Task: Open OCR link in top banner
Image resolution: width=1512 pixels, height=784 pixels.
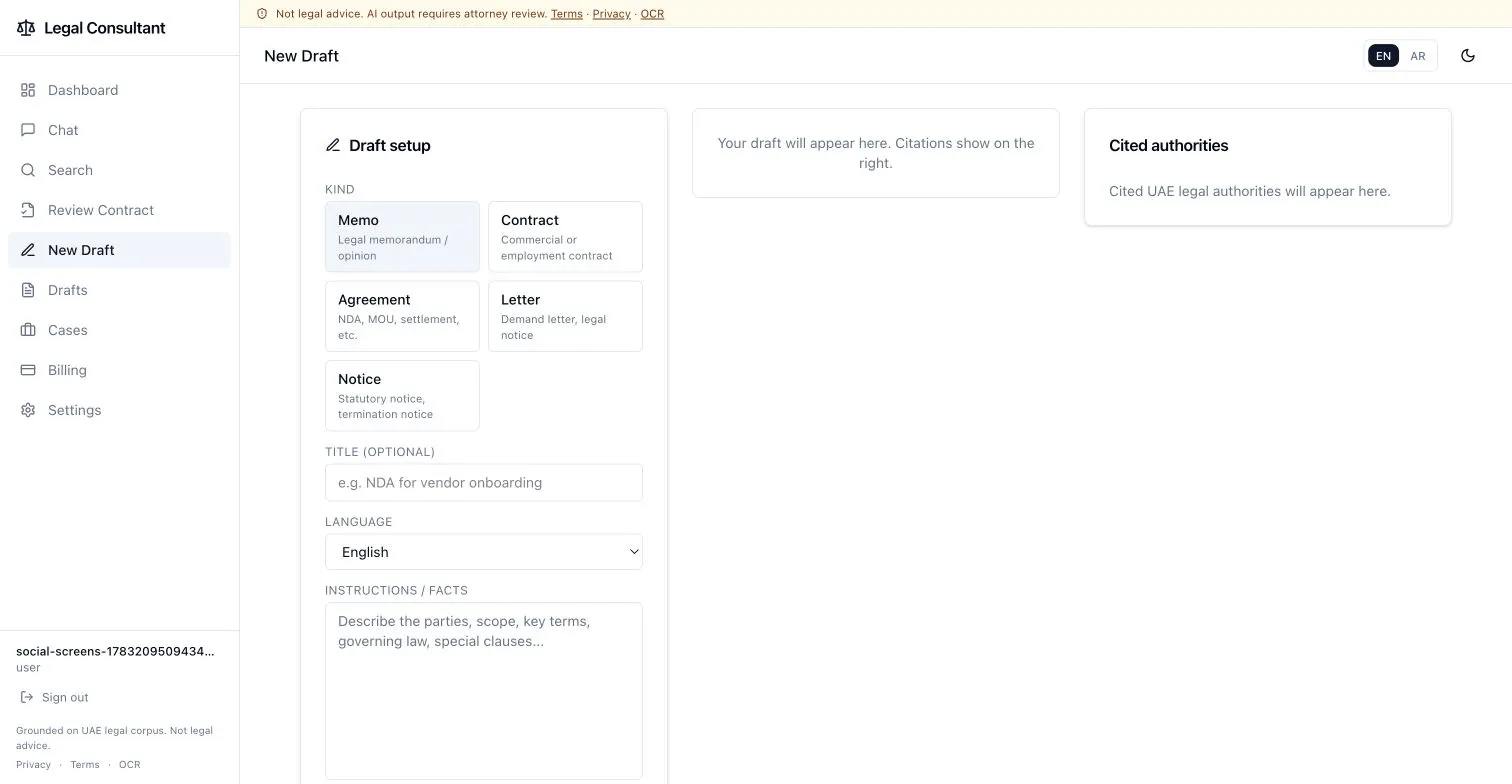Action: (x=652, y=14)
